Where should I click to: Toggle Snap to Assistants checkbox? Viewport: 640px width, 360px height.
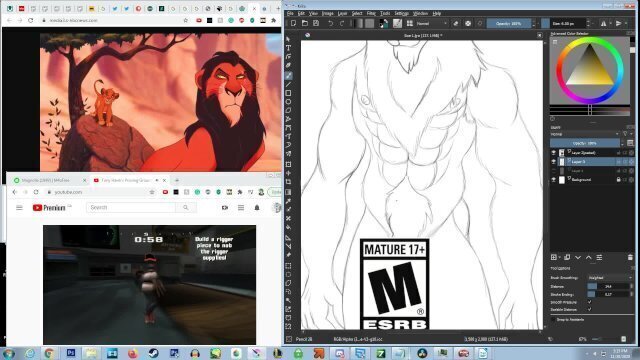[x=553, y=320]
